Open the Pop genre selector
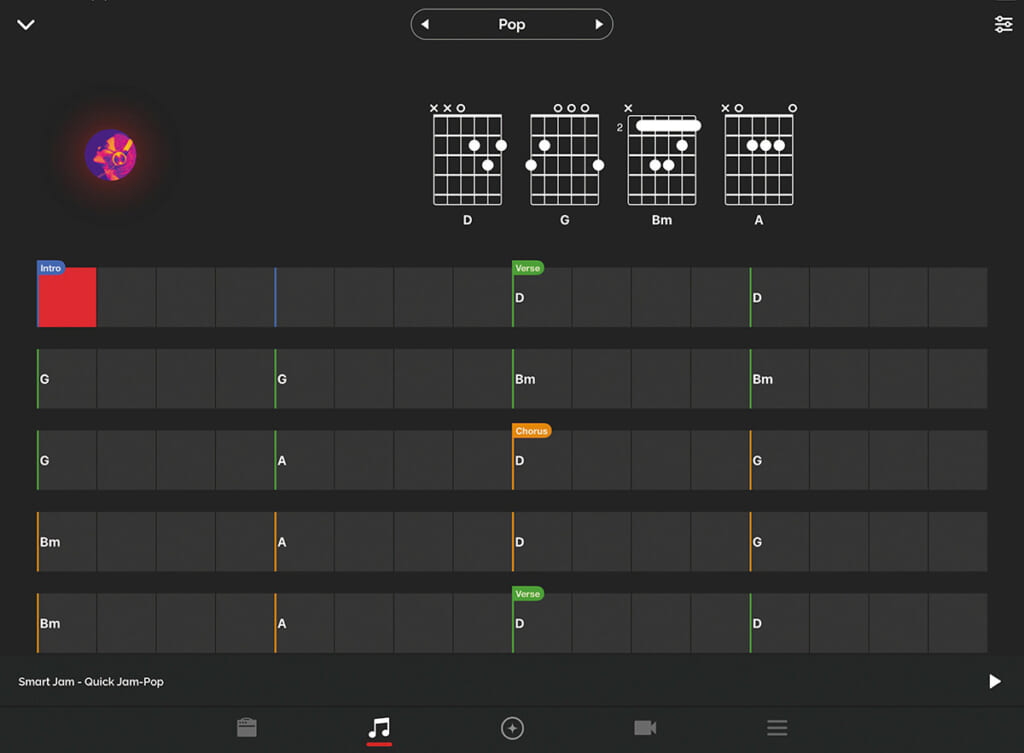The width and height of the screenshot is (1024, 753). pos(511,25)
